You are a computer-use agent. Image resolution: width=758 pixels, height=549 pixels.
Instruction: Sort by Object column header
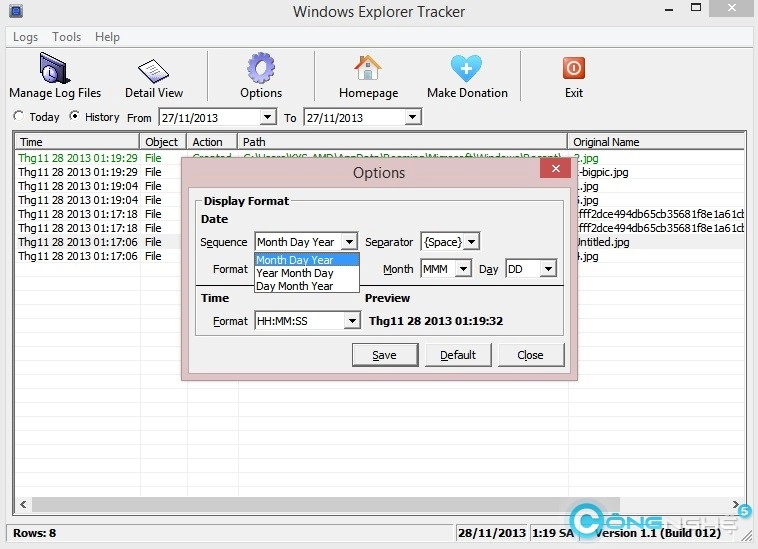point(163,142)
